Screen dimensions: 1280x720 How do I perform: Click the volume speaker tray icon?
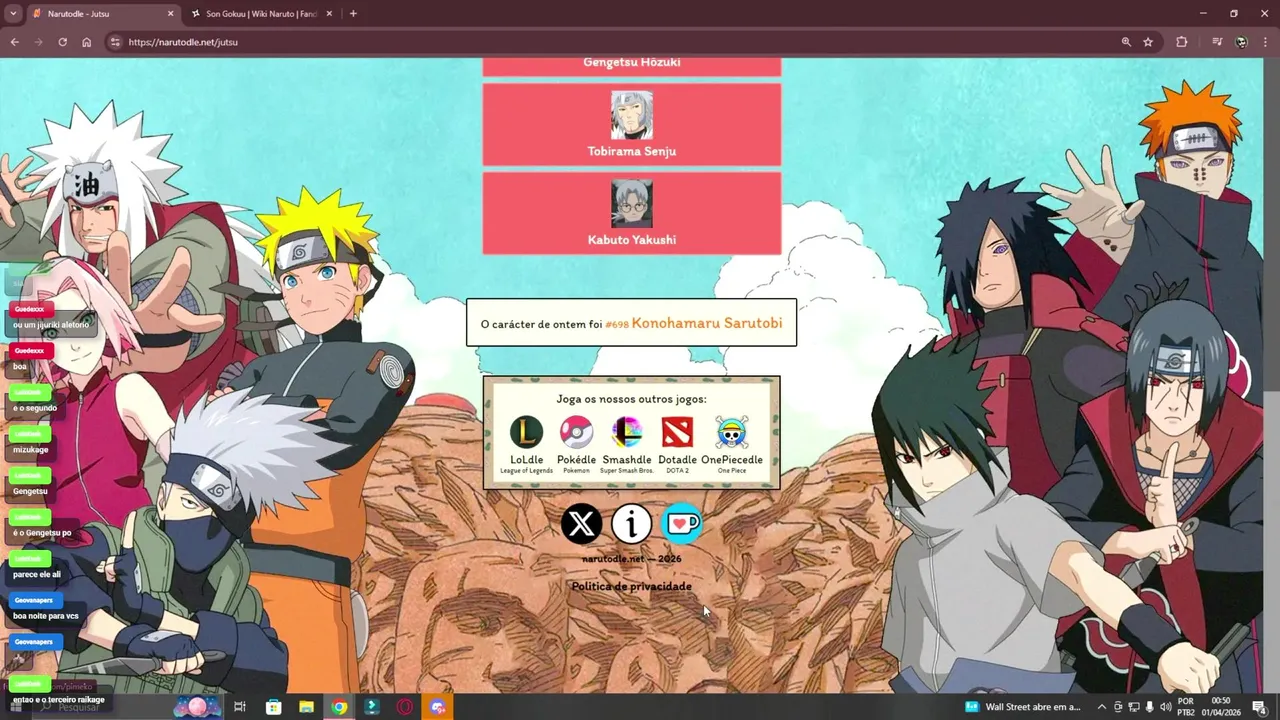point(1165,707)
